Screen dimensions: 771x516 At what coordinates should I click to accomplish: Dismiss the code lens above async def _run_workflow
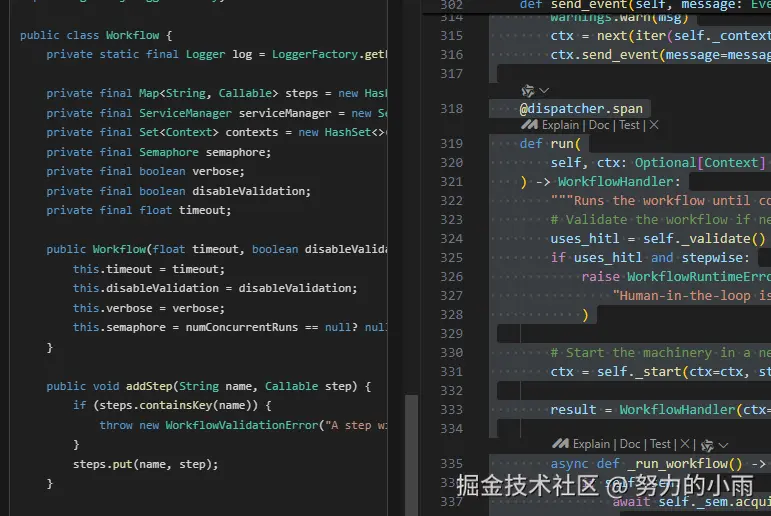(685, 444)
